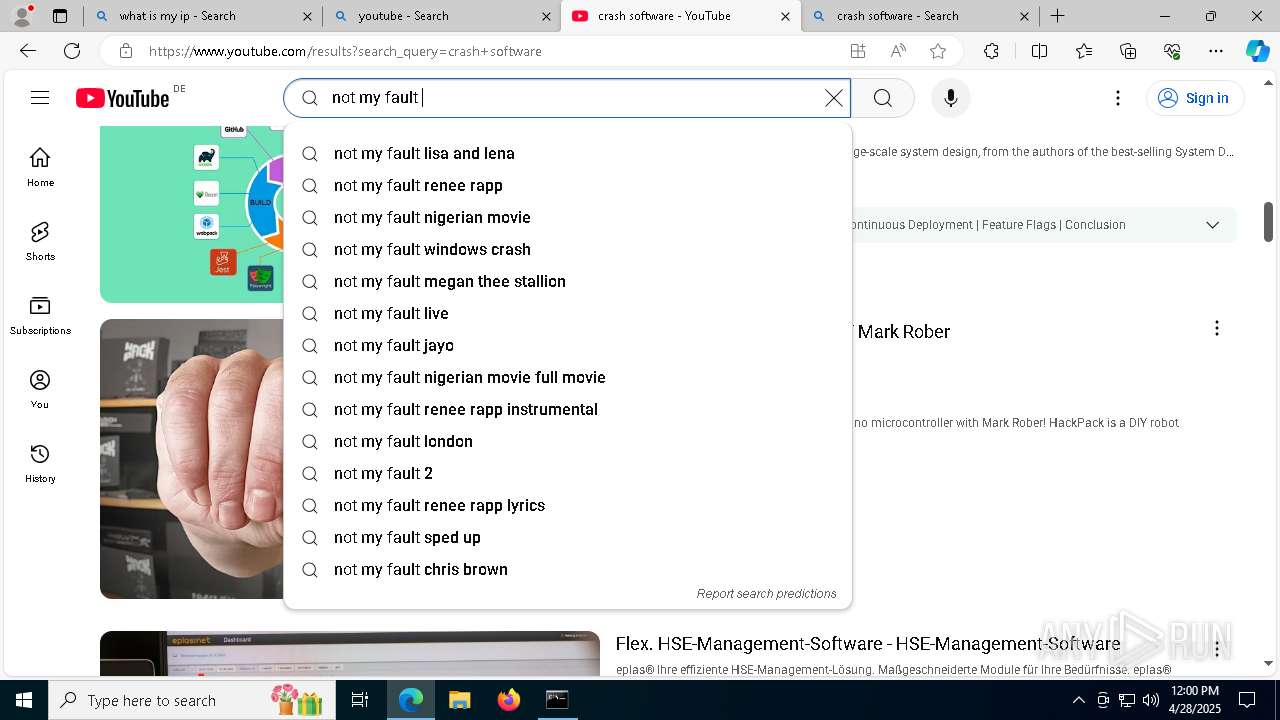View site information lock icon

coord(126,51)
